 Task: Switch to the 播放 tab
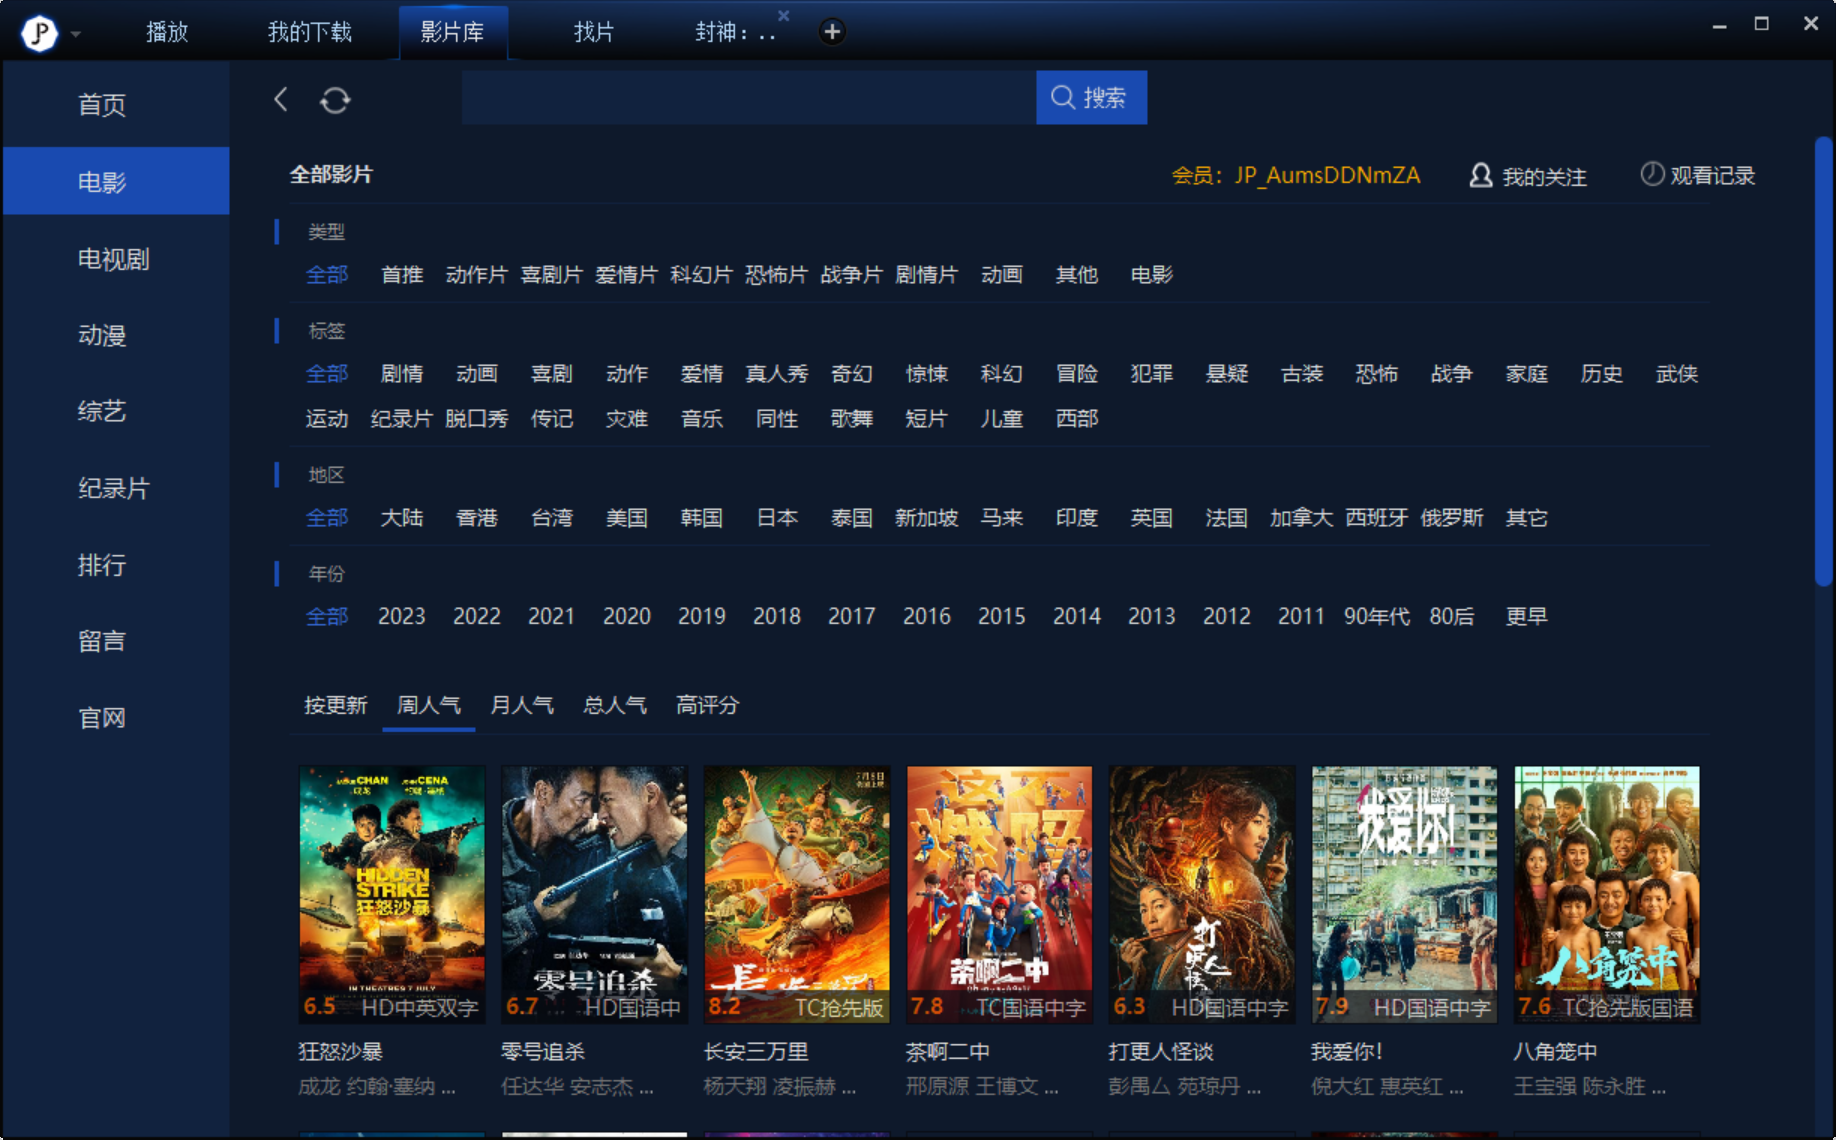167,32
